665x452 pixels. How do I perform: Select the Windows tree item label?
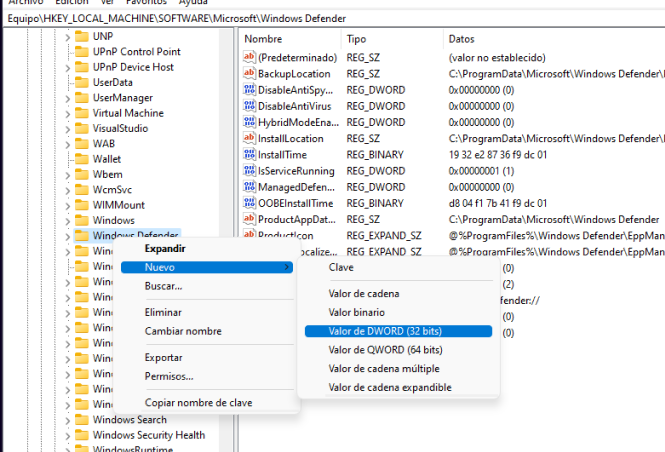(x=114, y=220)
